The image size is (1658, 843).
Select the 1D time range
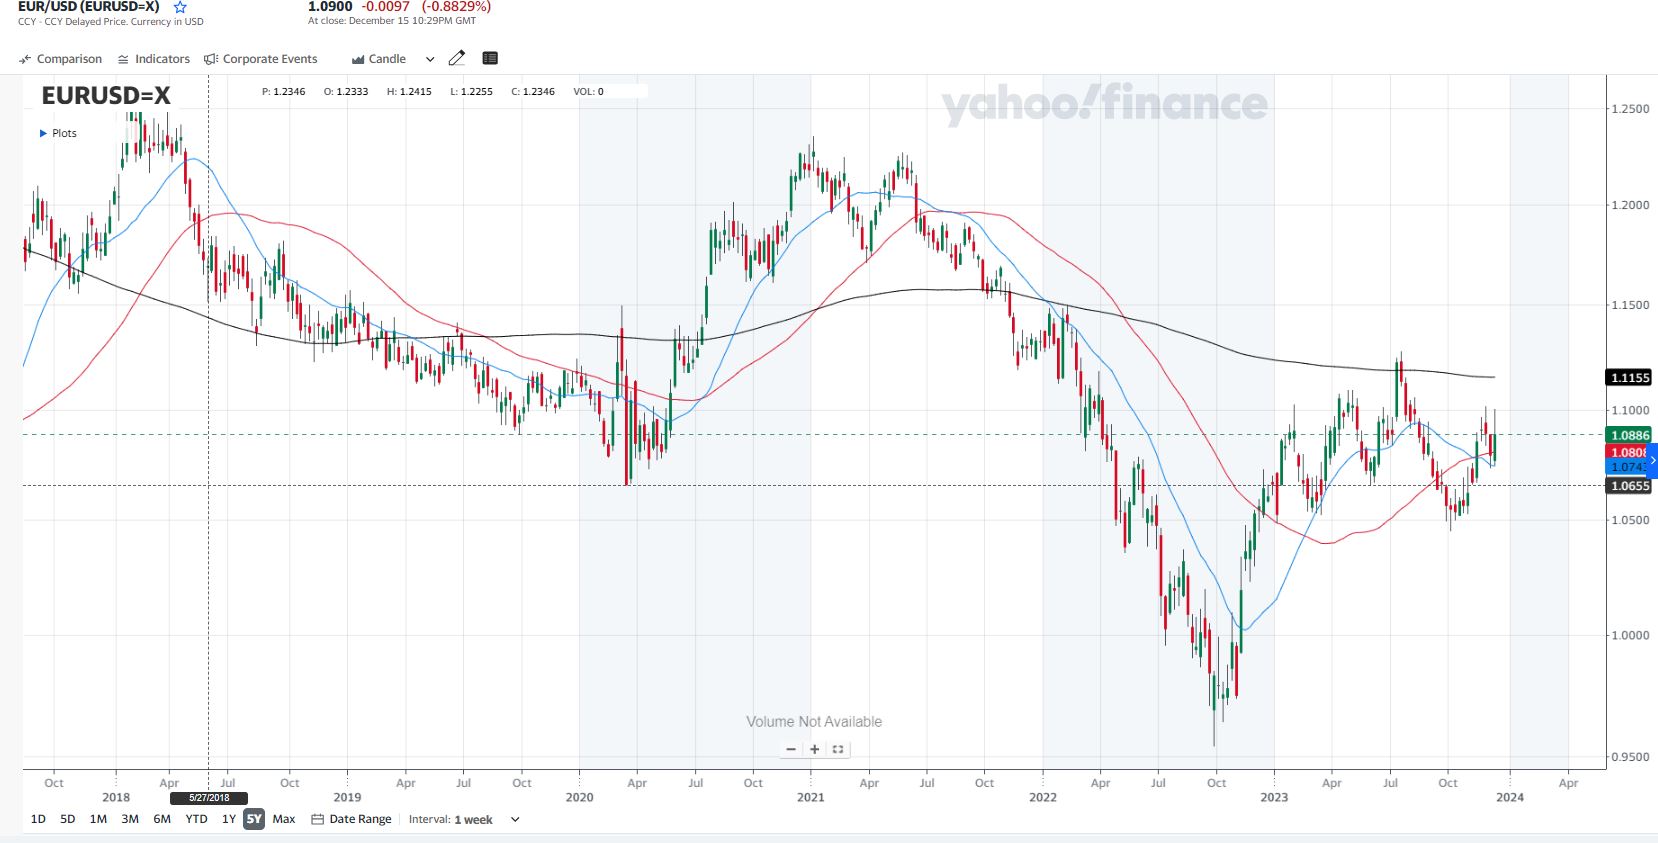pyautogui.click(x=38, y=819)
